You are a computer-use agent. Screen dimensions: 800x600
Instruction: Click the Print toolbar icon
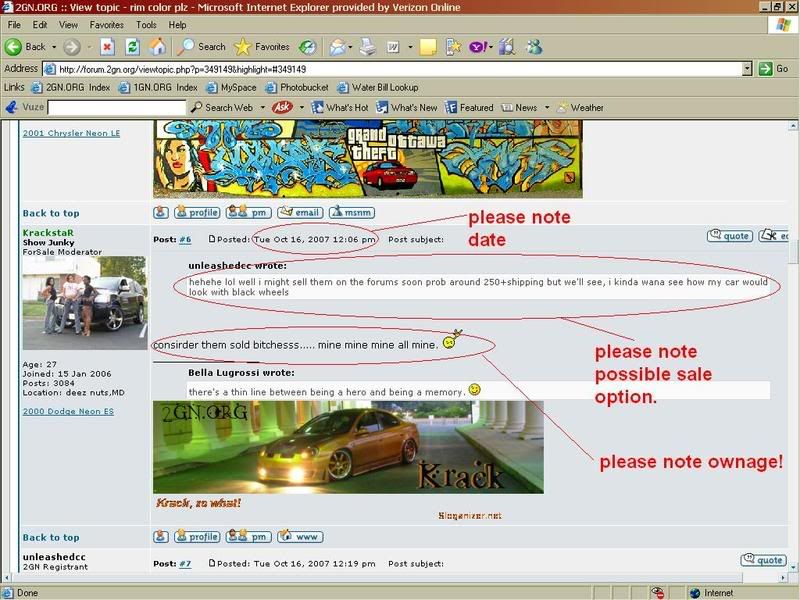coord(368,47)
